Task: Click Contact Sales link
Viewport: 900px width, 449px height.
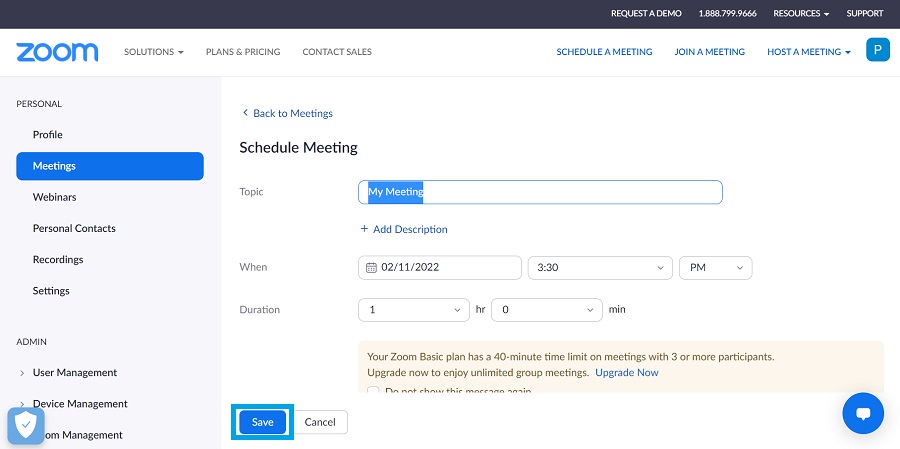Action: tap(337, 52)
